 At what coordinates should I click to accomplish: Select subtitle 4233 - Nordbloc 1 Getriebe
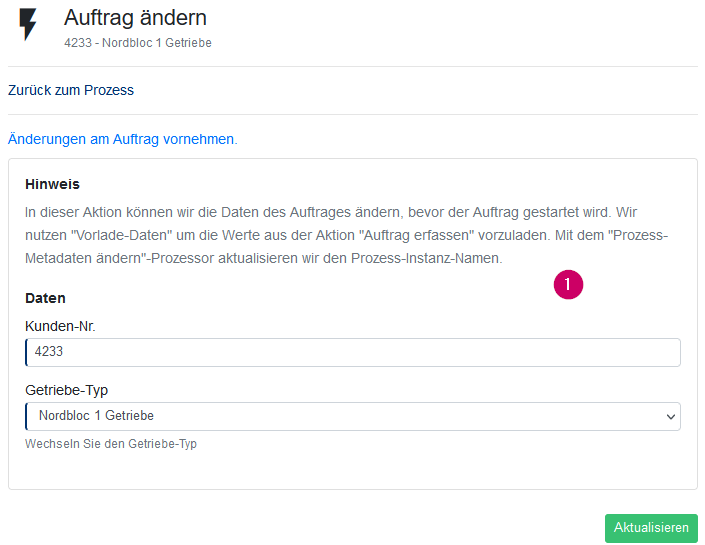pos(138,43)
